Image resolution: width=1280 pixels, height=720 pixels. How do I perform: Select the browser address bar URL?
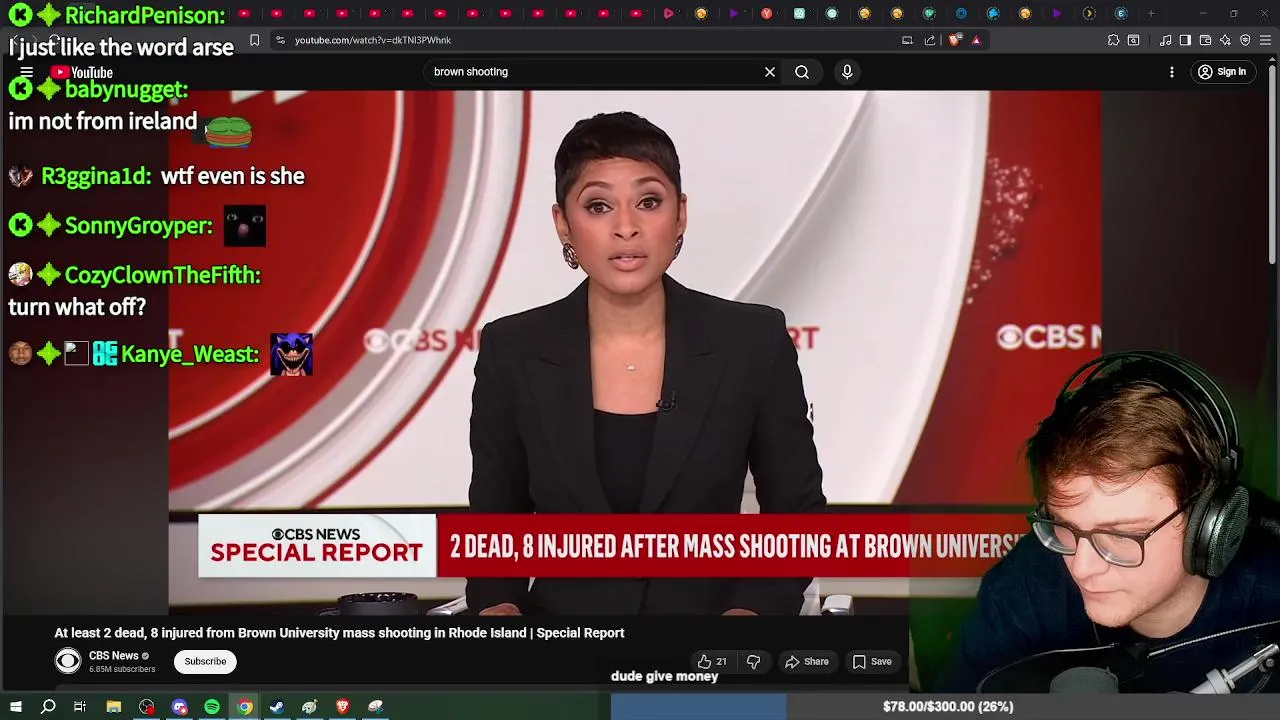pos(373,40)
